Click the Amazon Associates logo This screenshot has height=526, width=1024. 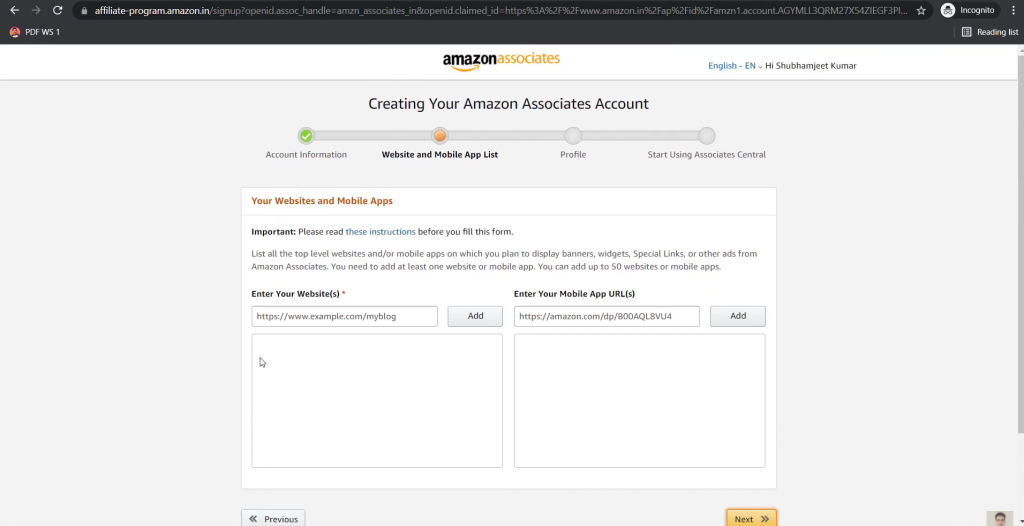pos(501,61)
